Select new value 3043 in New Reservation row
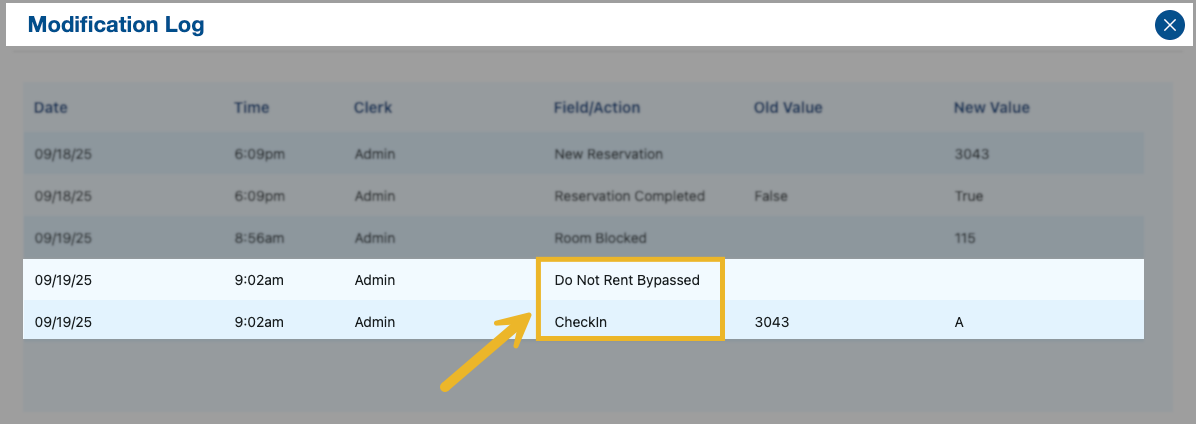1196x424 pixels. [972, 155]
